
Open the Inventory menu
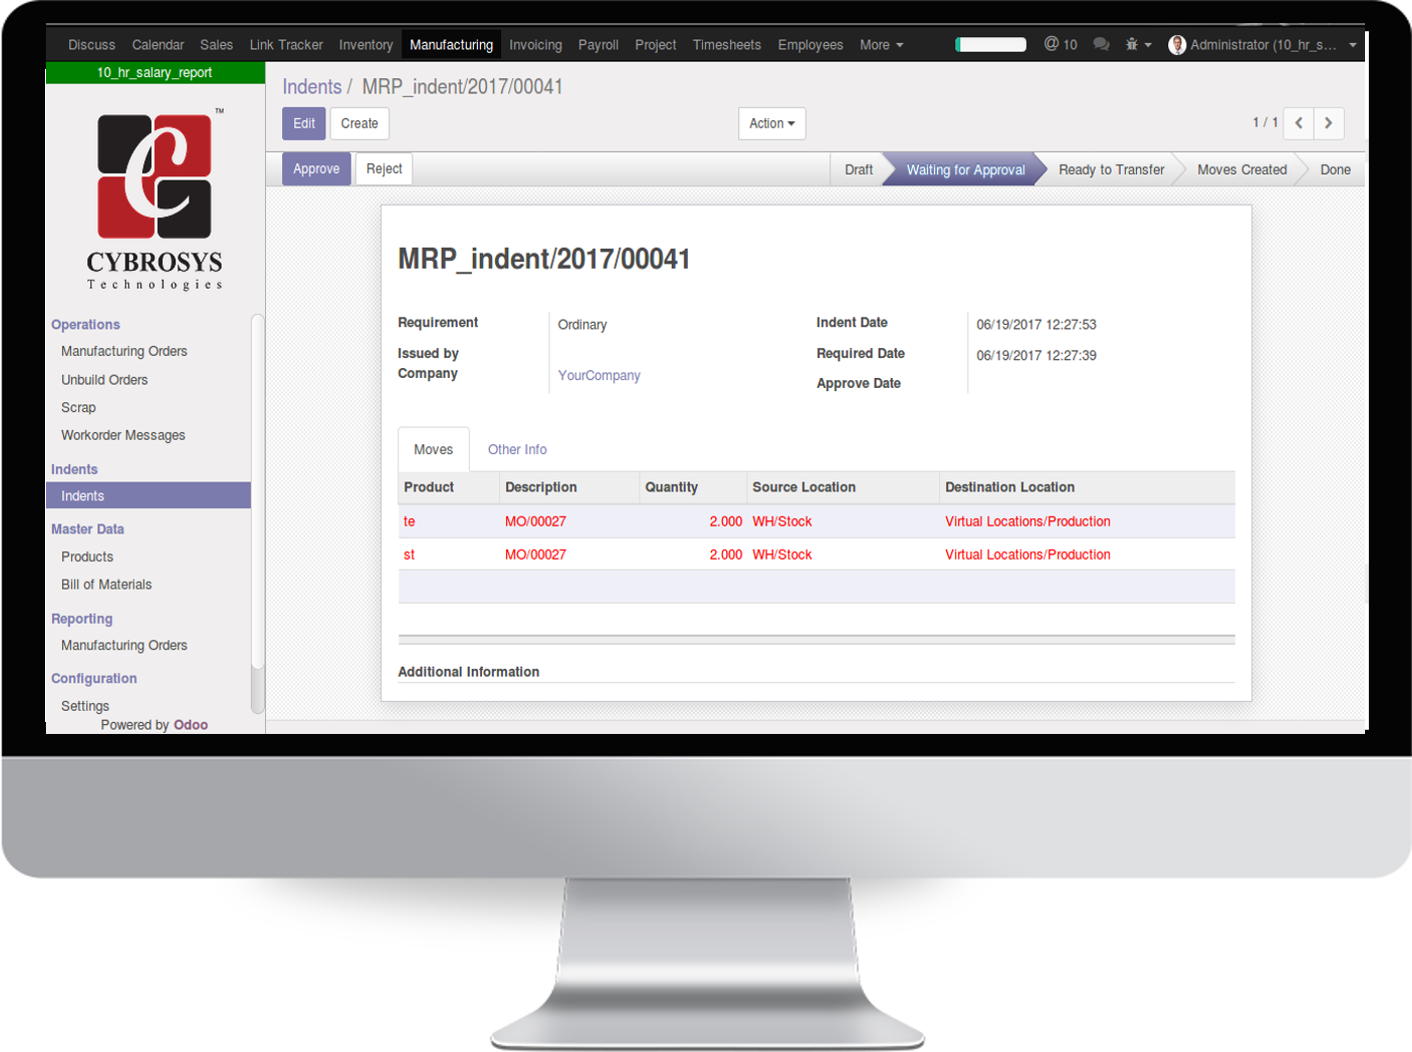pos(366,45)
